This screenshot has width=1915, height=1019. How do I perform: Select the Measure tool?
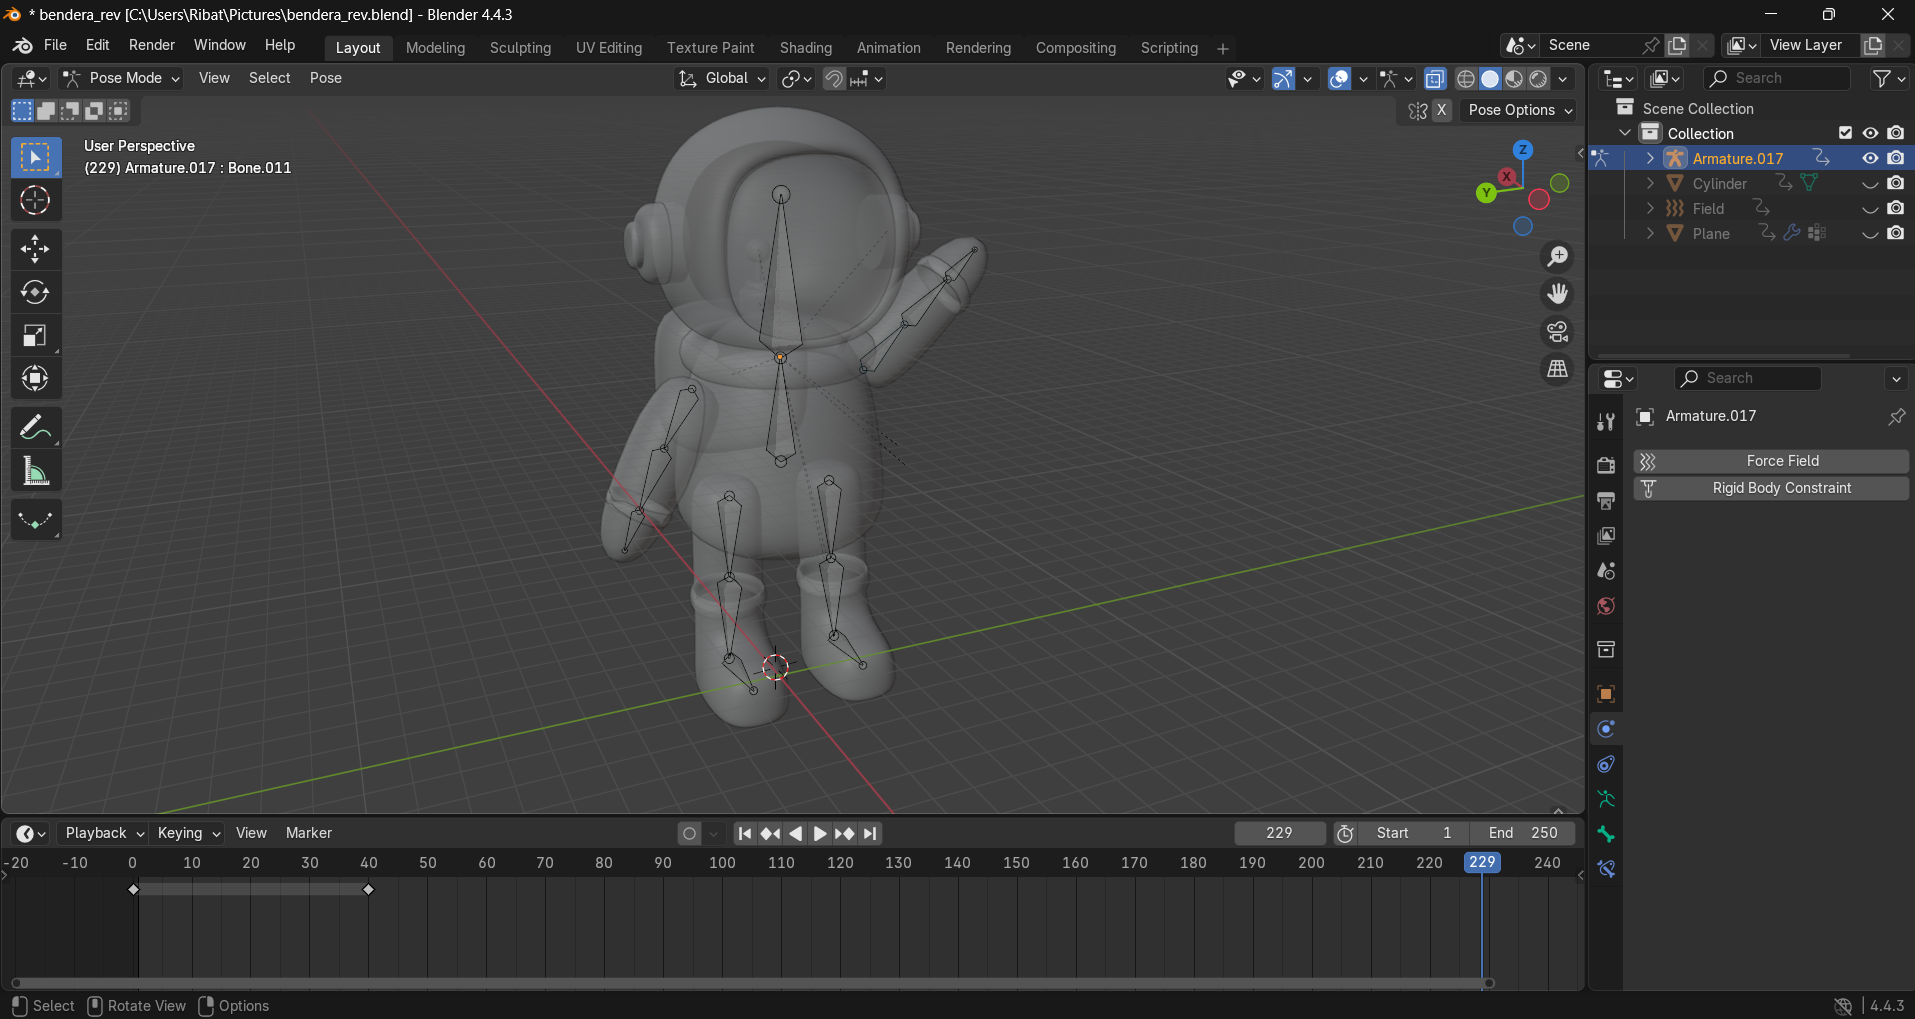[x=35, y=471]
